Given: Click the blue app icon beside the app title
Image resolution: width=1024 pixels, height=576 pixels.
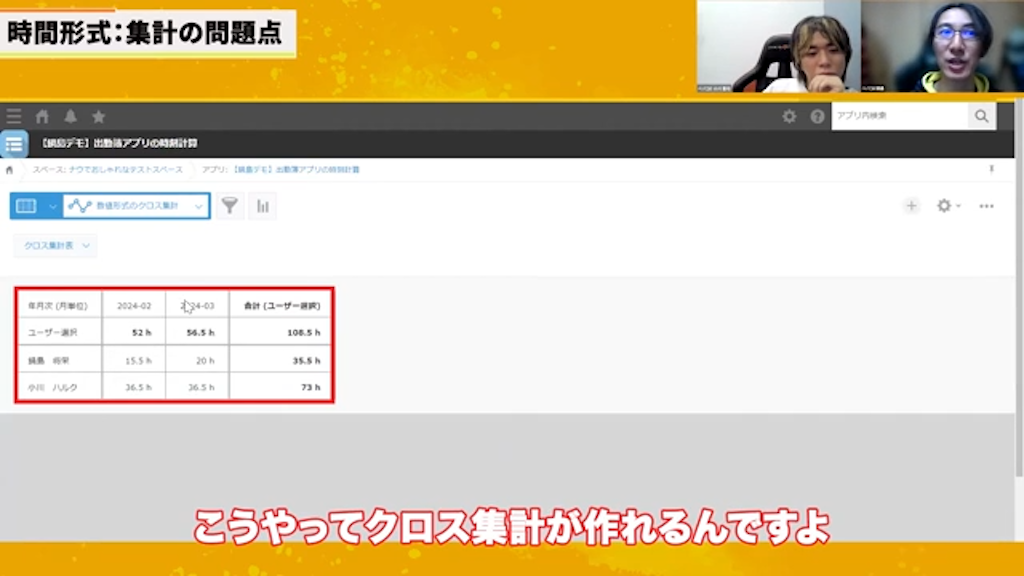Looking at the screenshot, I should click(14, 145).
